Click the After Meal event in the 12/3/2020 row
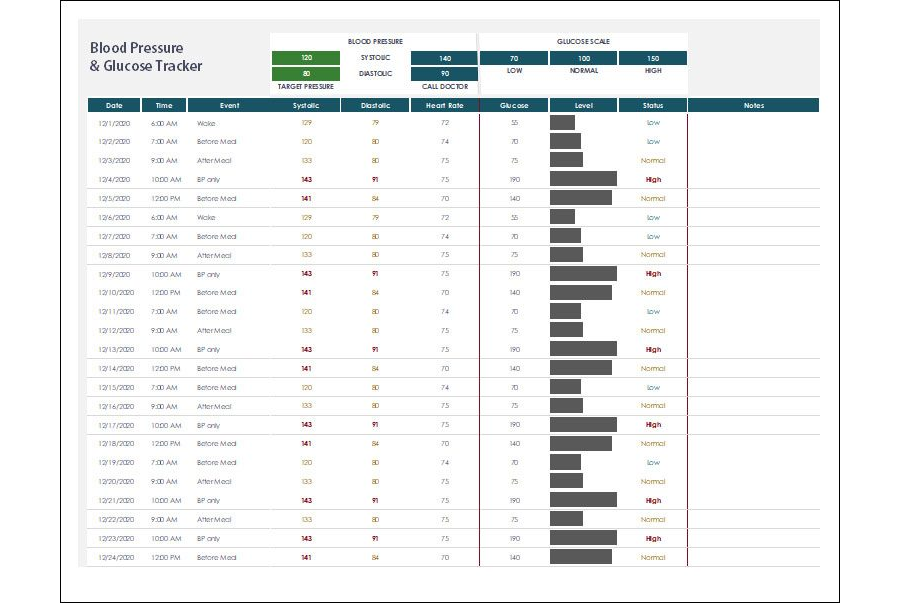The image size is (900, 603). coord(214,161)
